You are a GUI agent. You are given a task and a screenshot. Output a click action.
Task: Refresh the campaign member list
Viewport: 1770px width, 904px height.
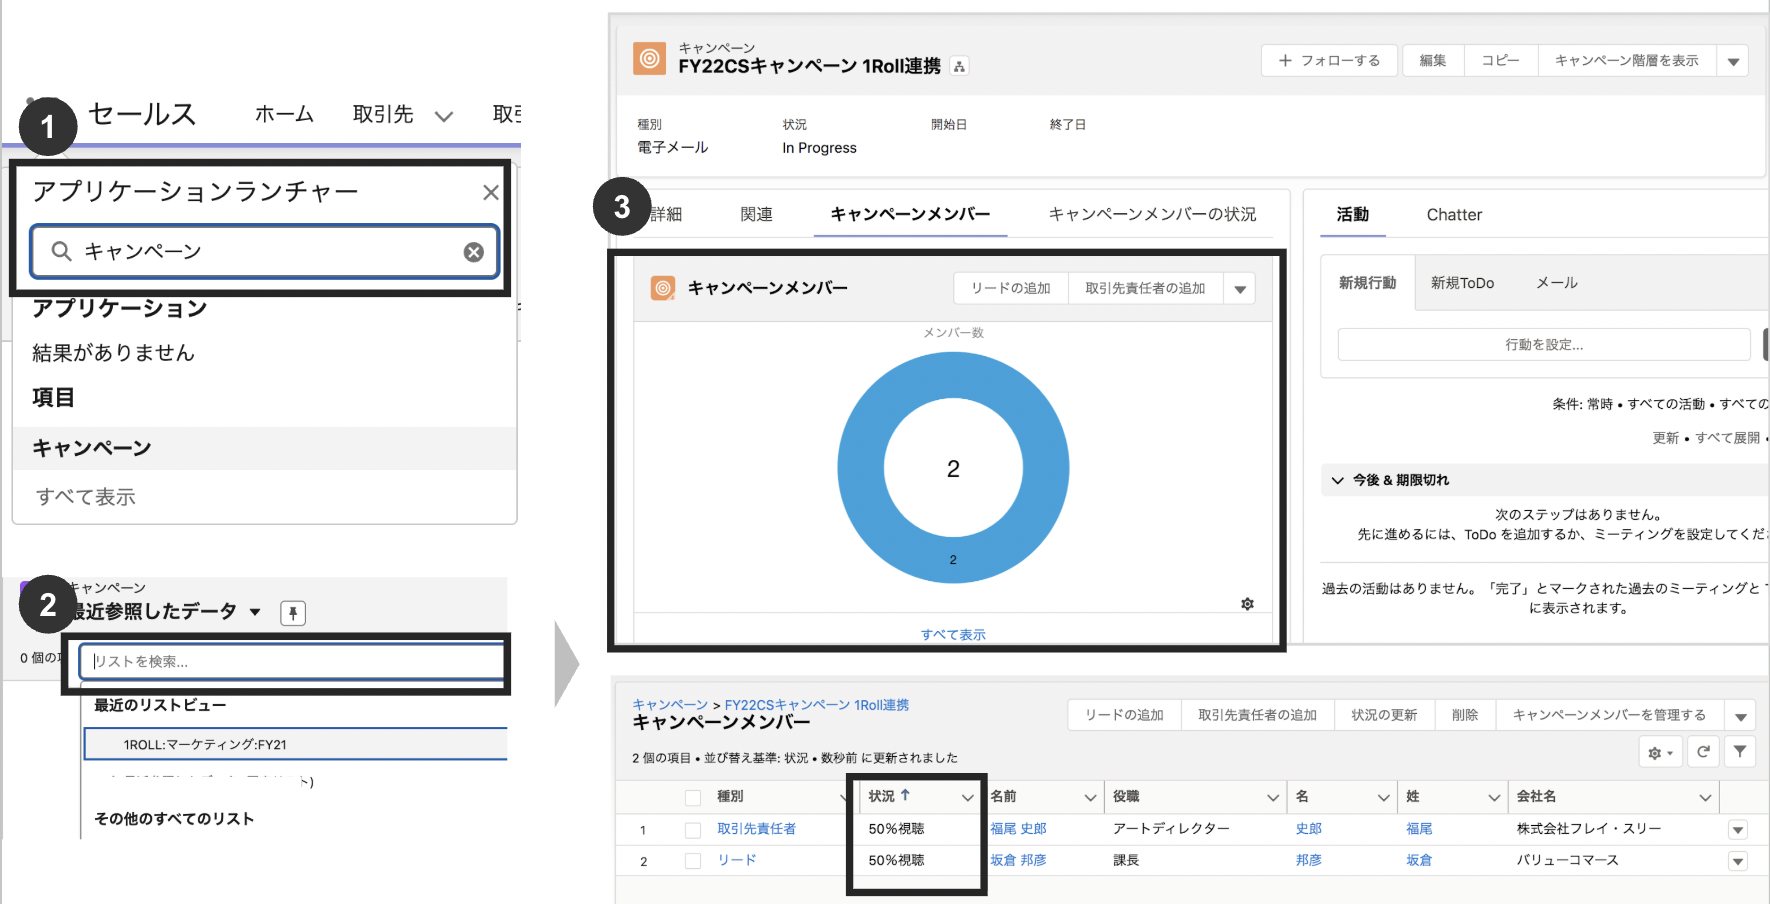(x=1703, y=752)
